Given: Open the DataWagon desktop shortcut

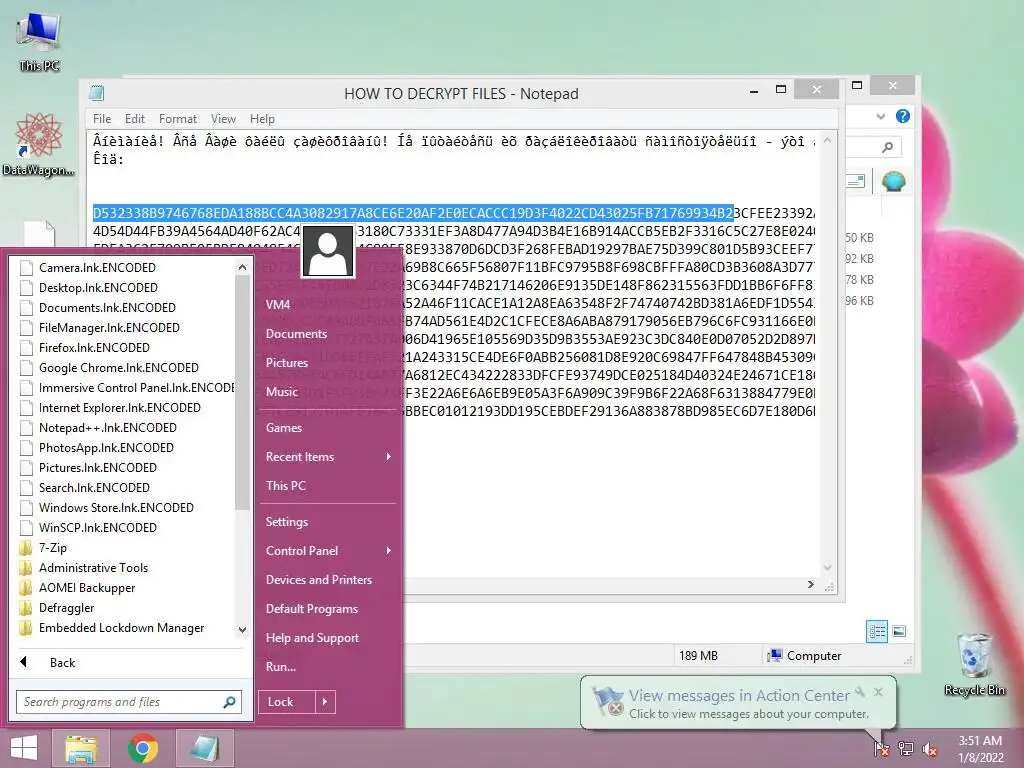Looking at the screenshot, I should pos(39,144).
